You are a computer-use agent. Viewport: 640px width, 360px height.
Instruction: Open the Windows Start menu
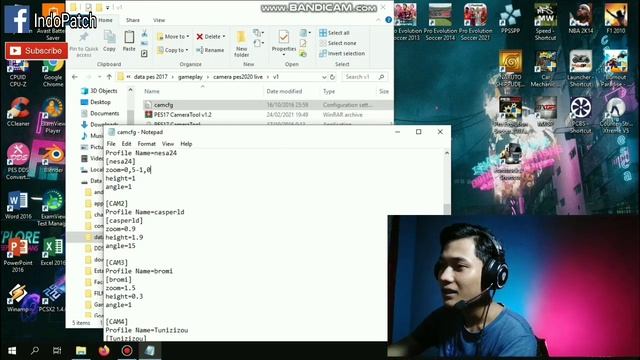(12, 351)
